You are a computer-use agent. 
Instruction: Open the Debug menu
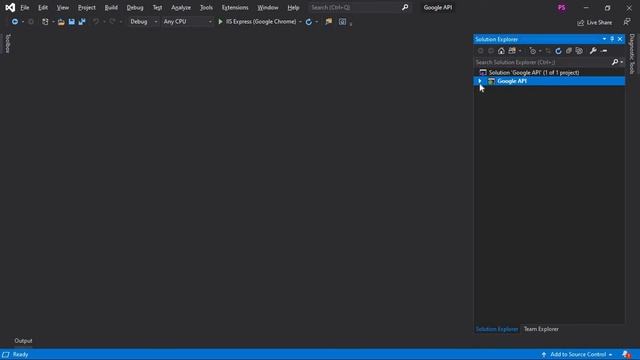[x=135, y=7]
